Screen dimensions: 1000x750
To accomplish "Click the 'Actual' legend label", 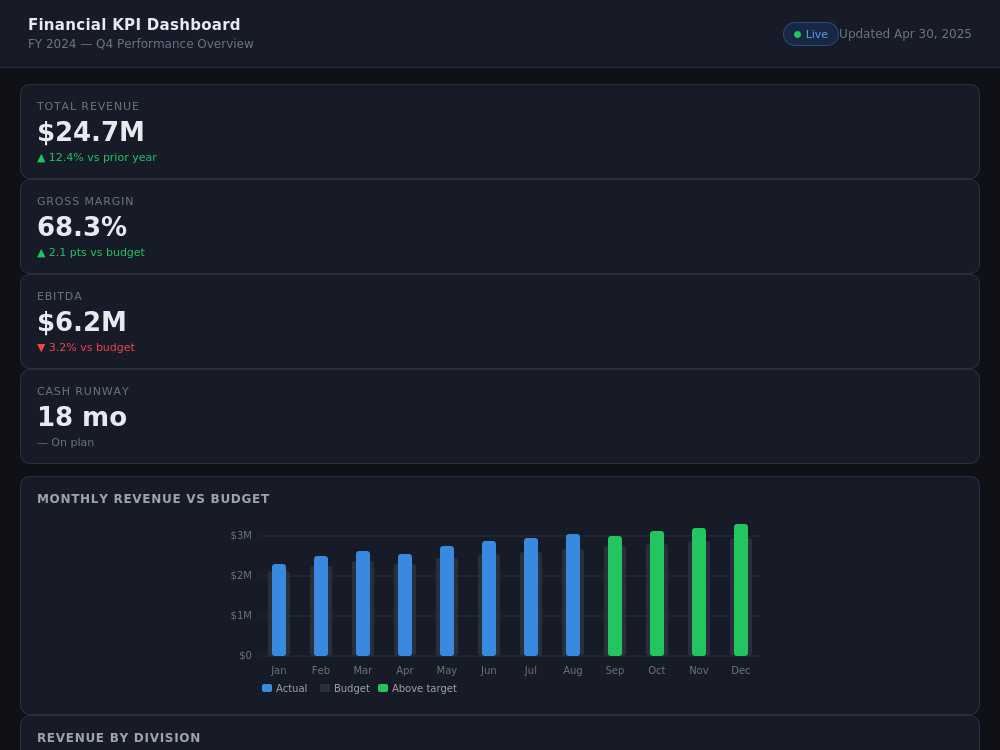I will [291, 689].
